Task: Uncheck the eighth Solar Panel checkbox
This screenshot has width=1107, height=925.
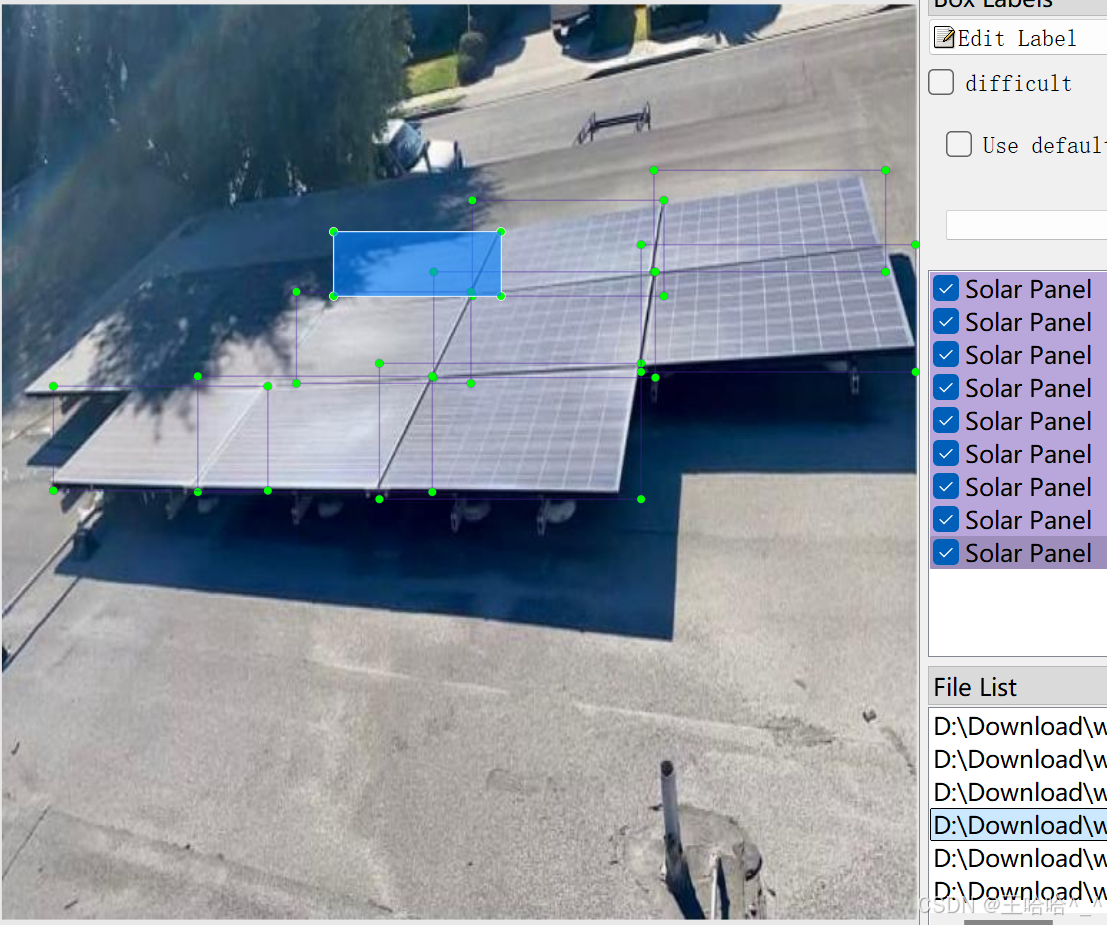Action: coord(946,520)
